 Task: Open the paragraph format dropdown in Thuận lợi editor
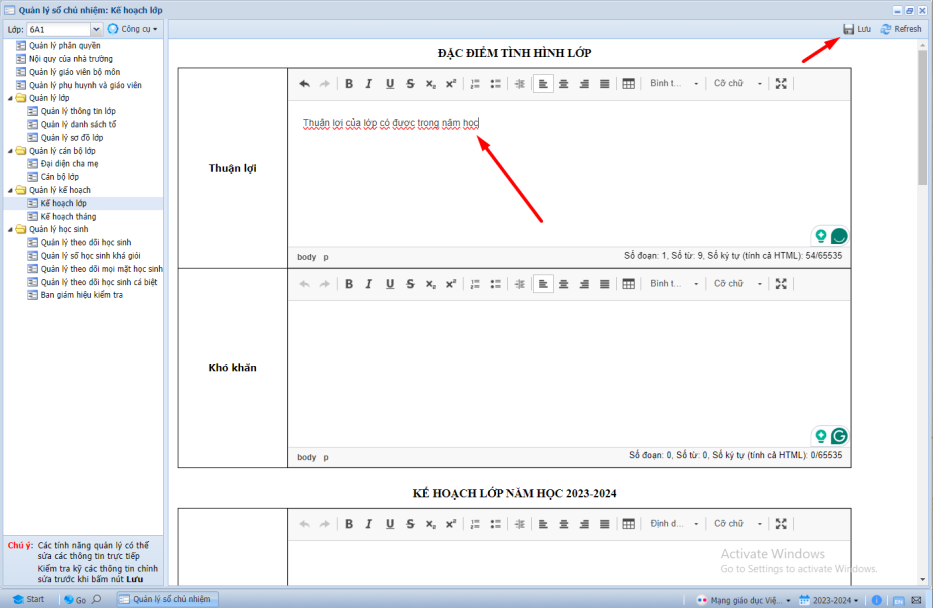coord(674,84)
